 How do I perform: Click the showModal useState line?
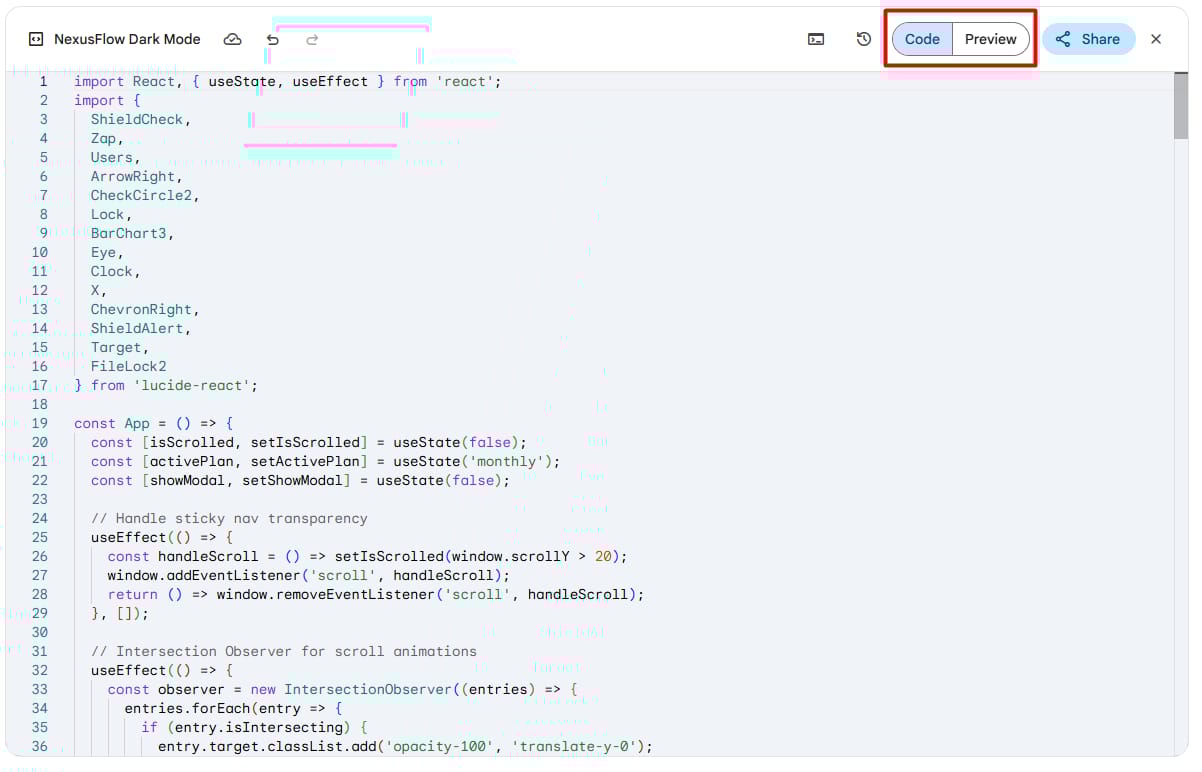coord(301,480)
